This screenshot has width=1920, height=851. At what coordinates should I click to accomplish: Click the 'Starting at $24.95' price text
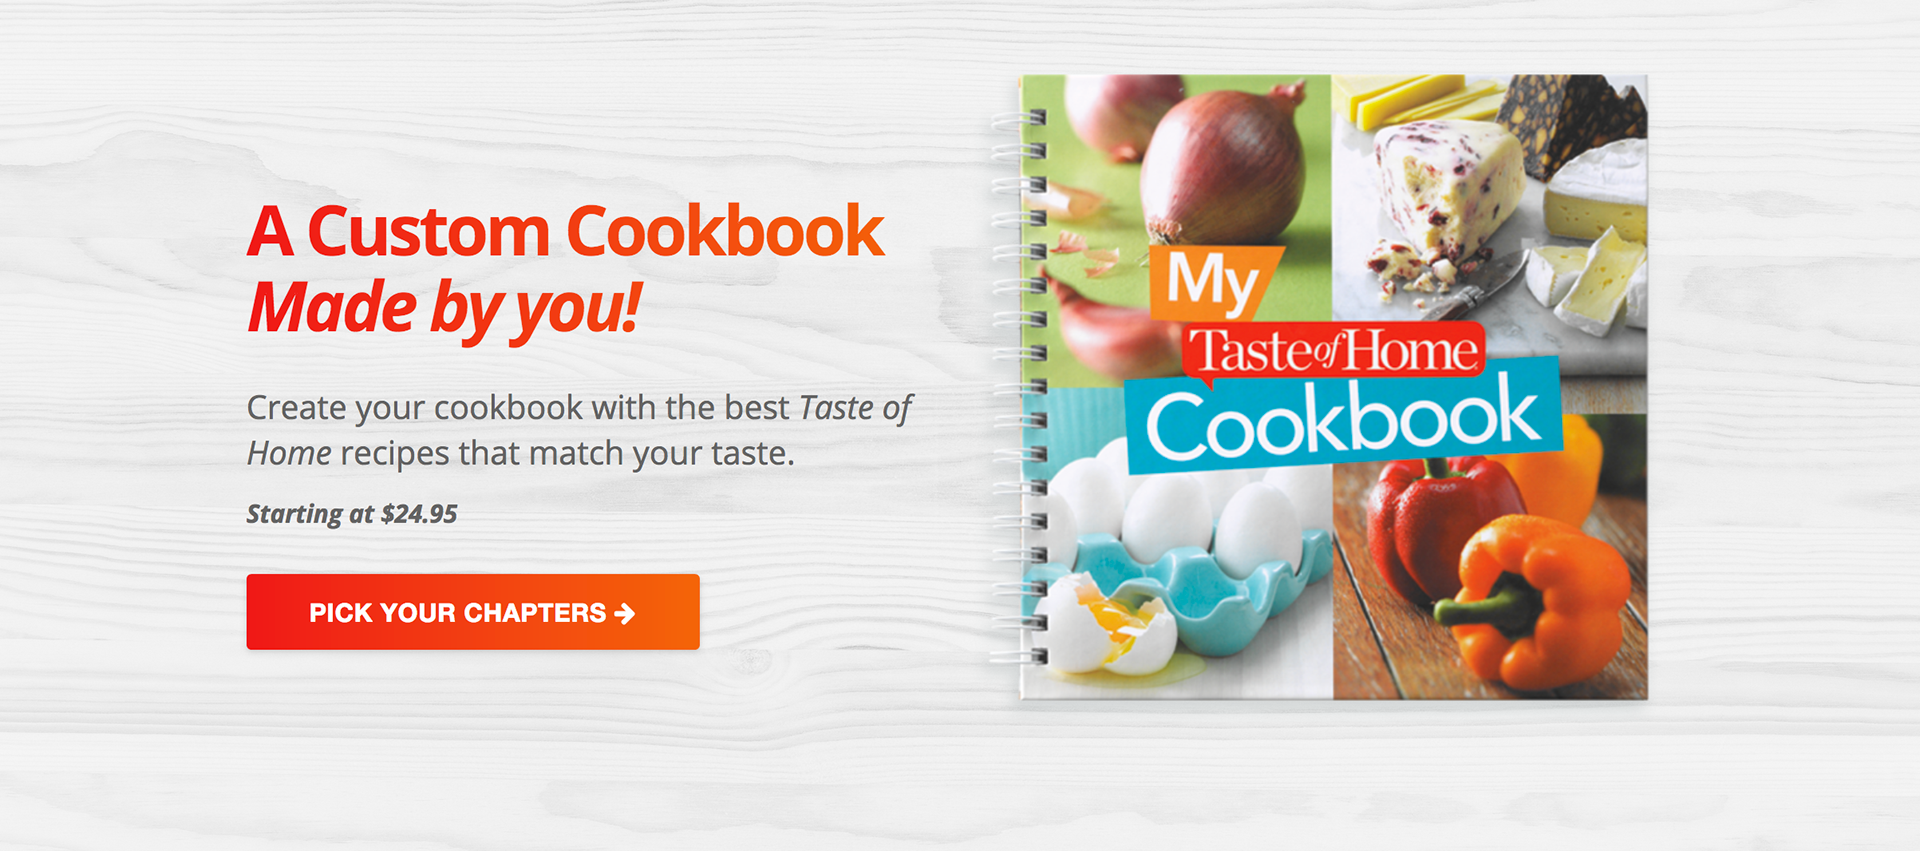tap(352, 514)
